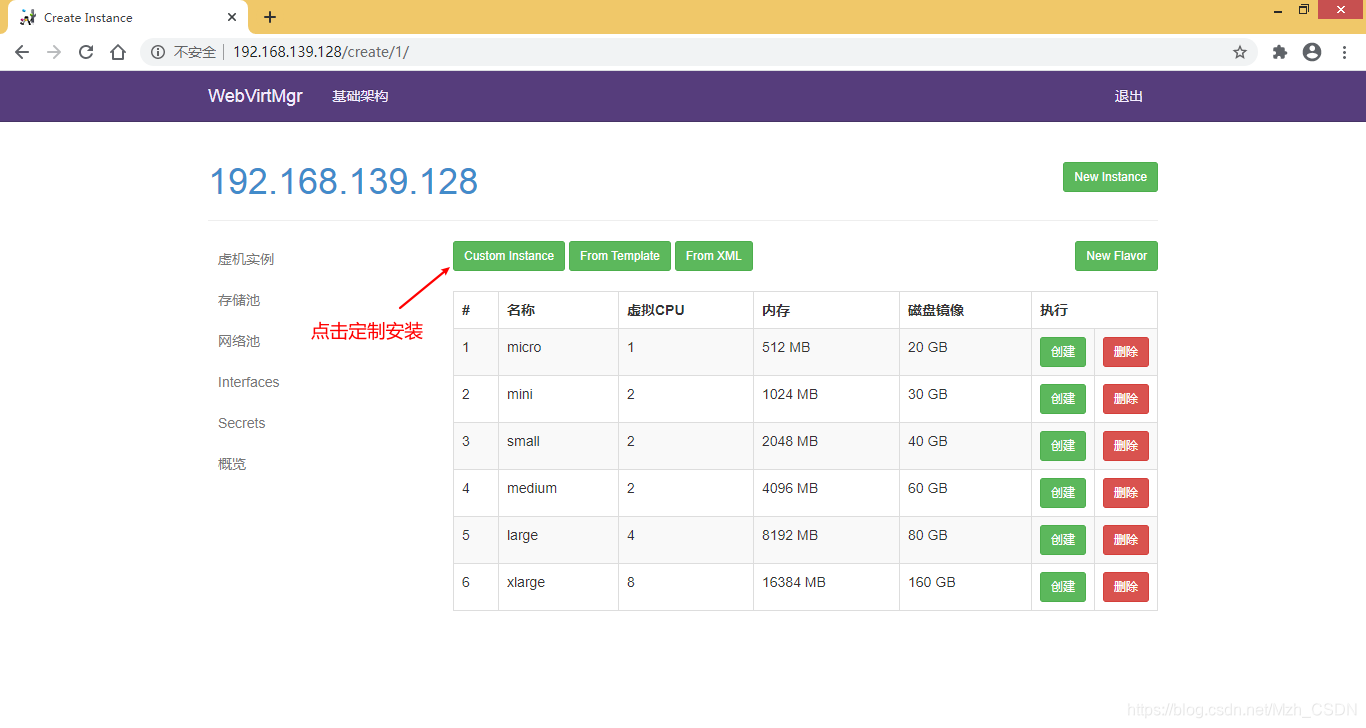Select the Create Instance browser tab

128,17
